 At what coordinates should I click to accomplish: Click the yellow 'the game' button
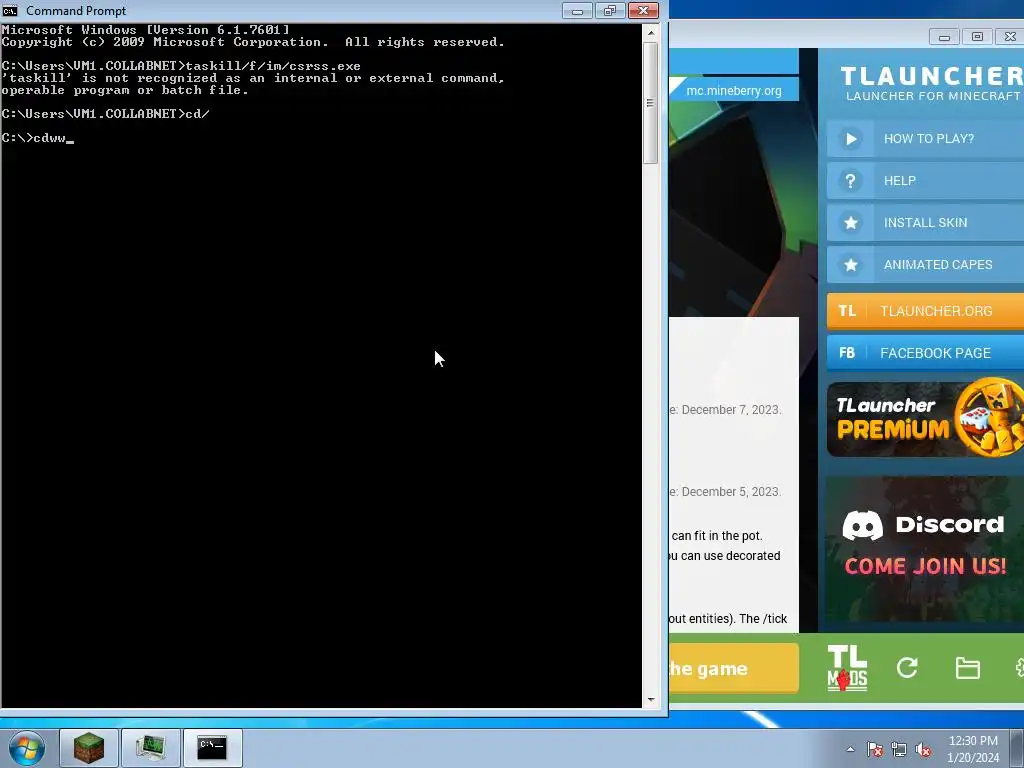point(733,668)
